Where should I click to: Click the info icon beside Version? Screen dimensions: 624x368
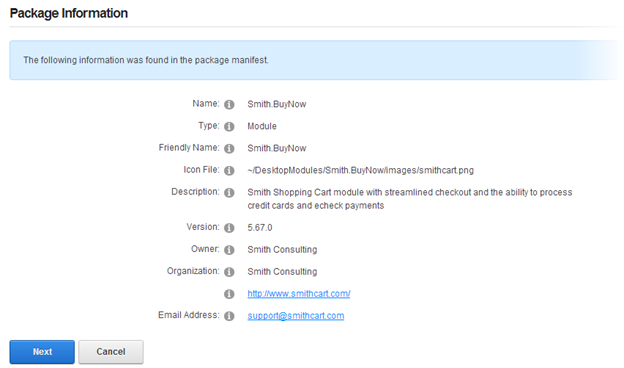pyautogui.click(x=229, y=228)
